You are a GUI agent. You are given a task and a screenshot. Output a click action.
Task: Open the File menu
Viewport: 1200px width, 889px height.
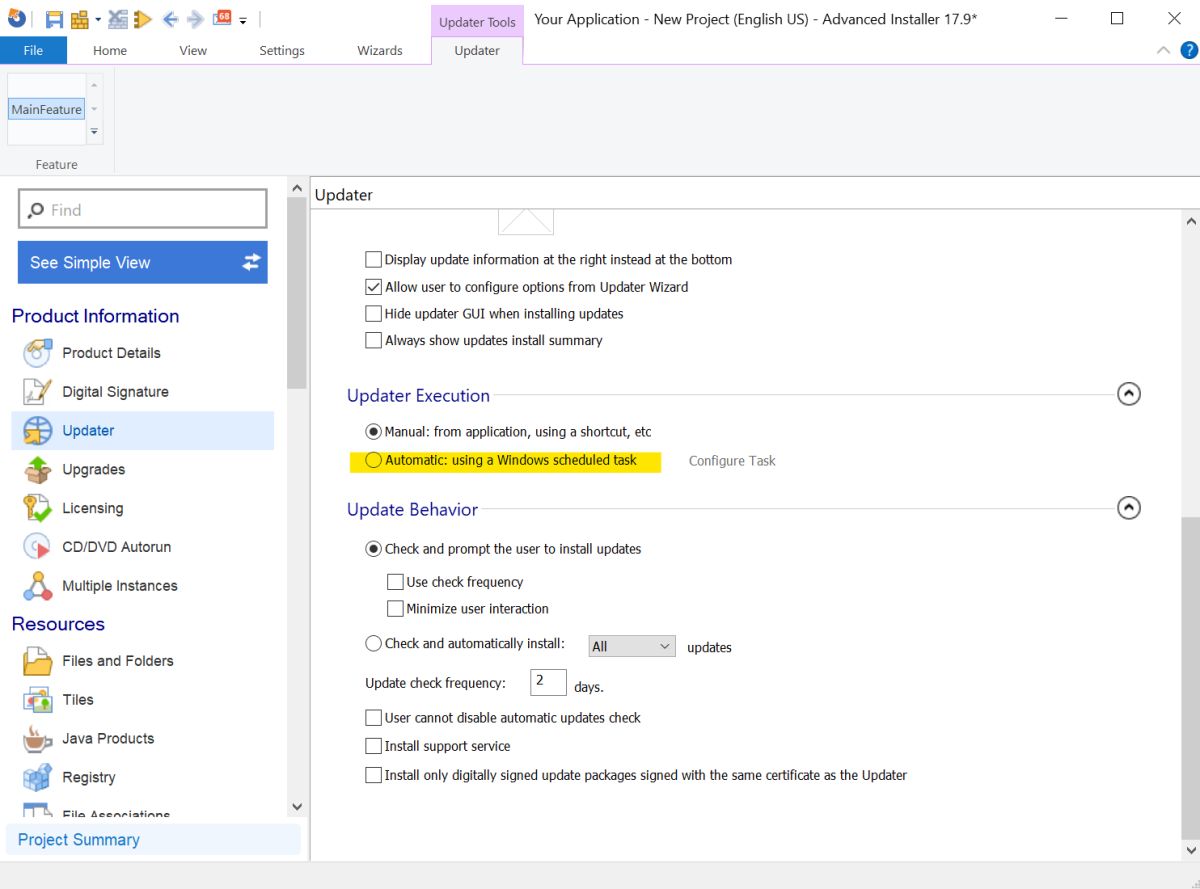pos(33,50)
